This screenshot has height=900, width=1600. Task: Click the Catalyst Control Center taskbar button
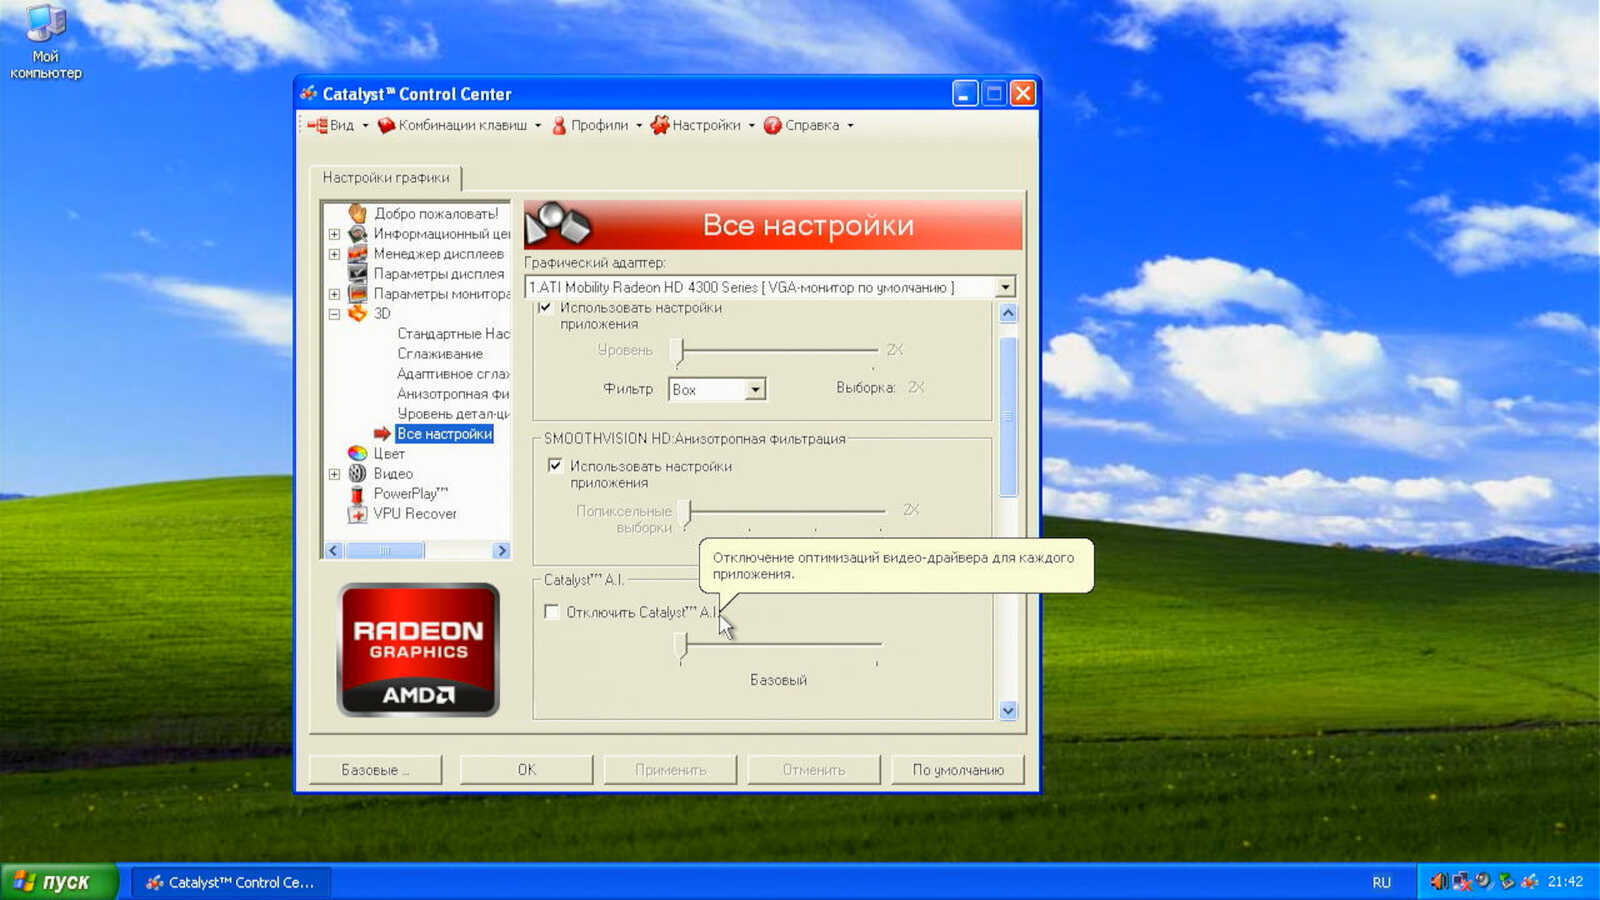230,882
